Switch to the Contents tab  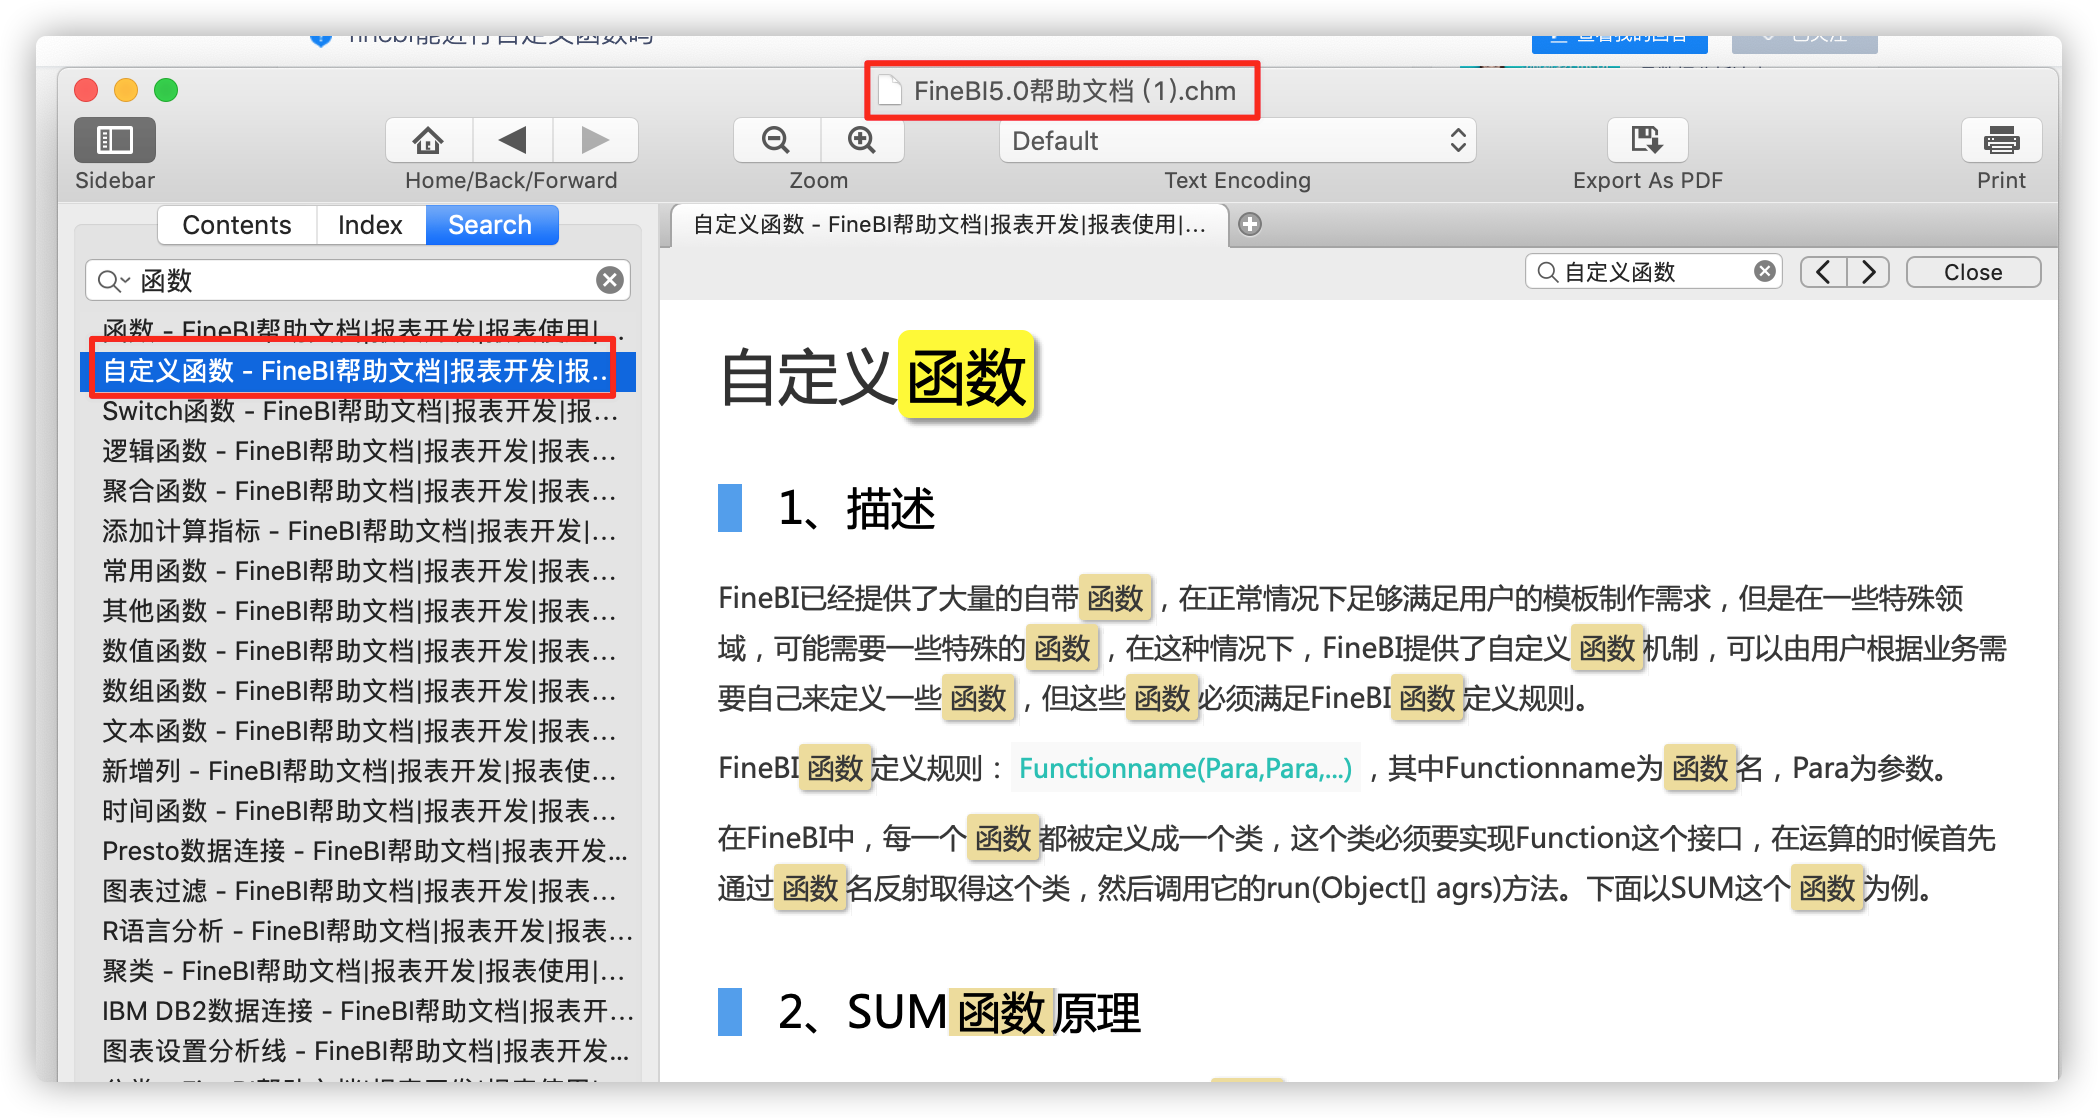click(x=237, y=225)
